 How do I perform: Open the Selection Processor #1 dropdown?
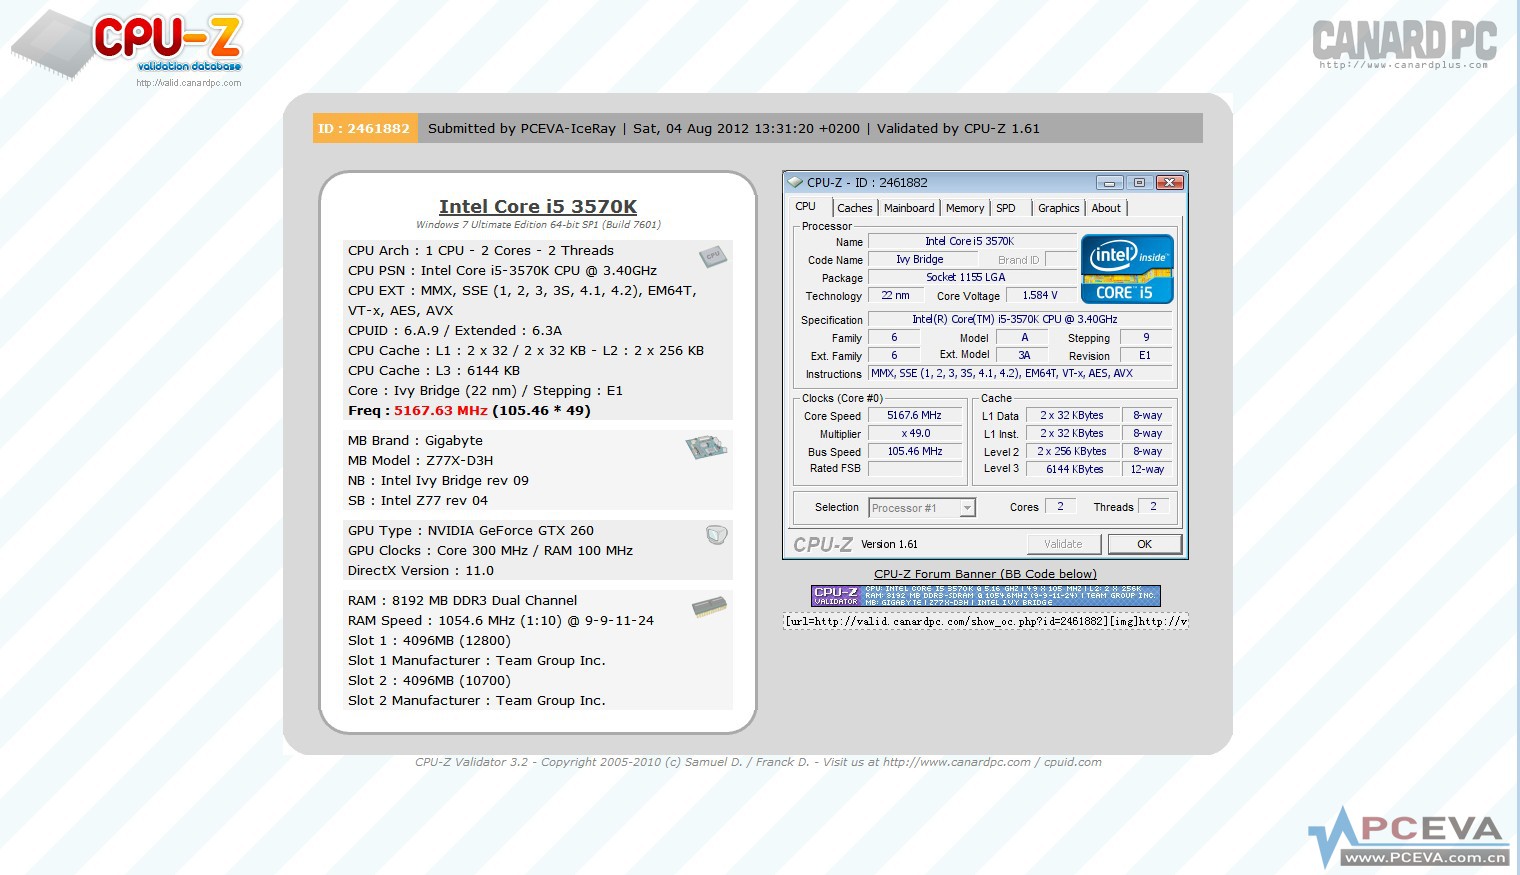click(x=967, y=508)
